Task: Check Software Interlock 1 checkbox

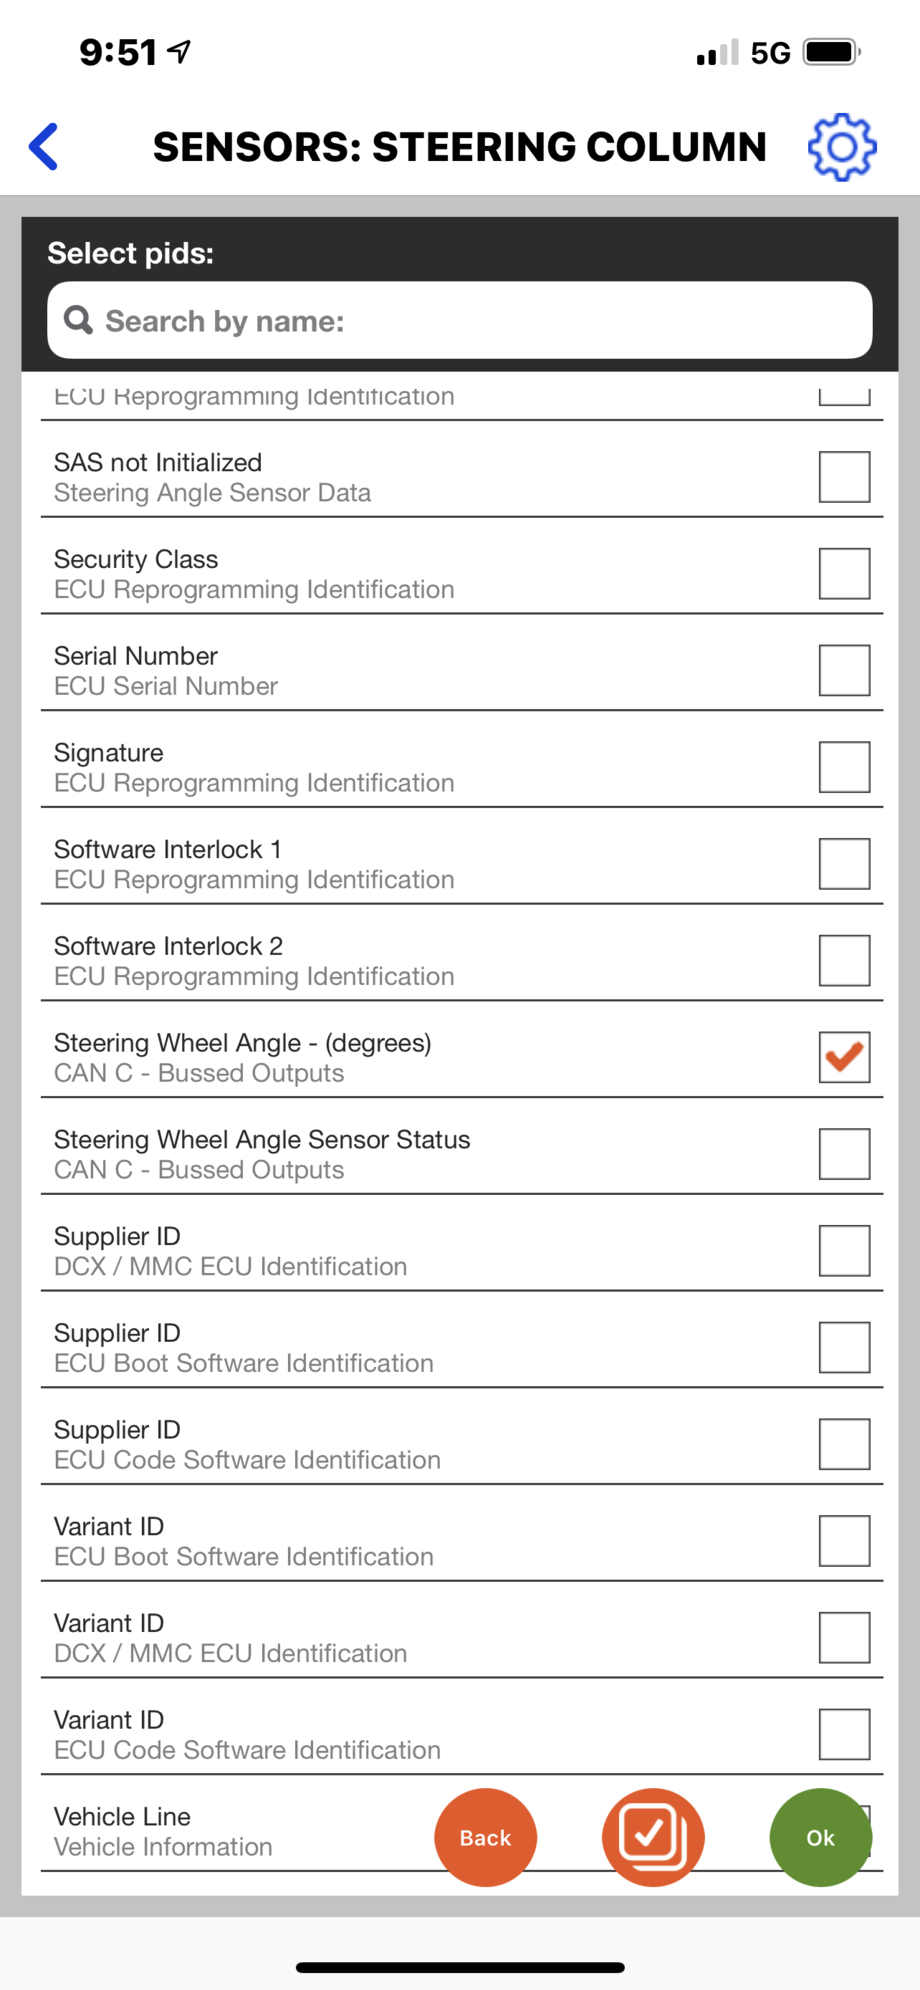Action: [x=844, y=863]
